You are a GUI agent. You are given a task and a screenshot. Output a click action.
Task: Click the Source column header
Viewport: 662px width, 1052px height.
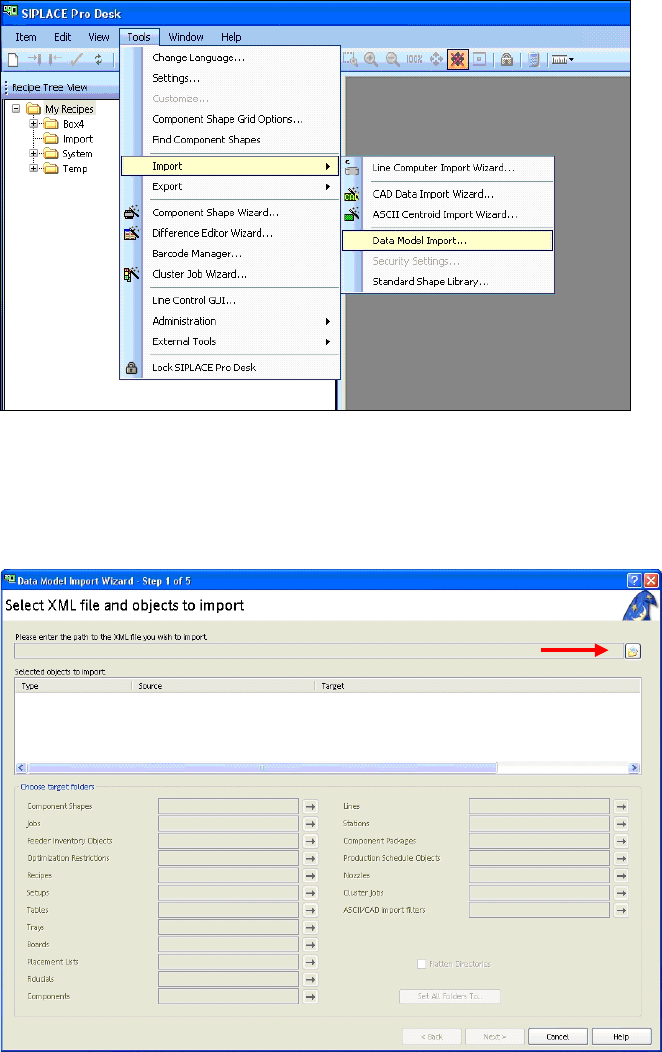pos(223,686)
